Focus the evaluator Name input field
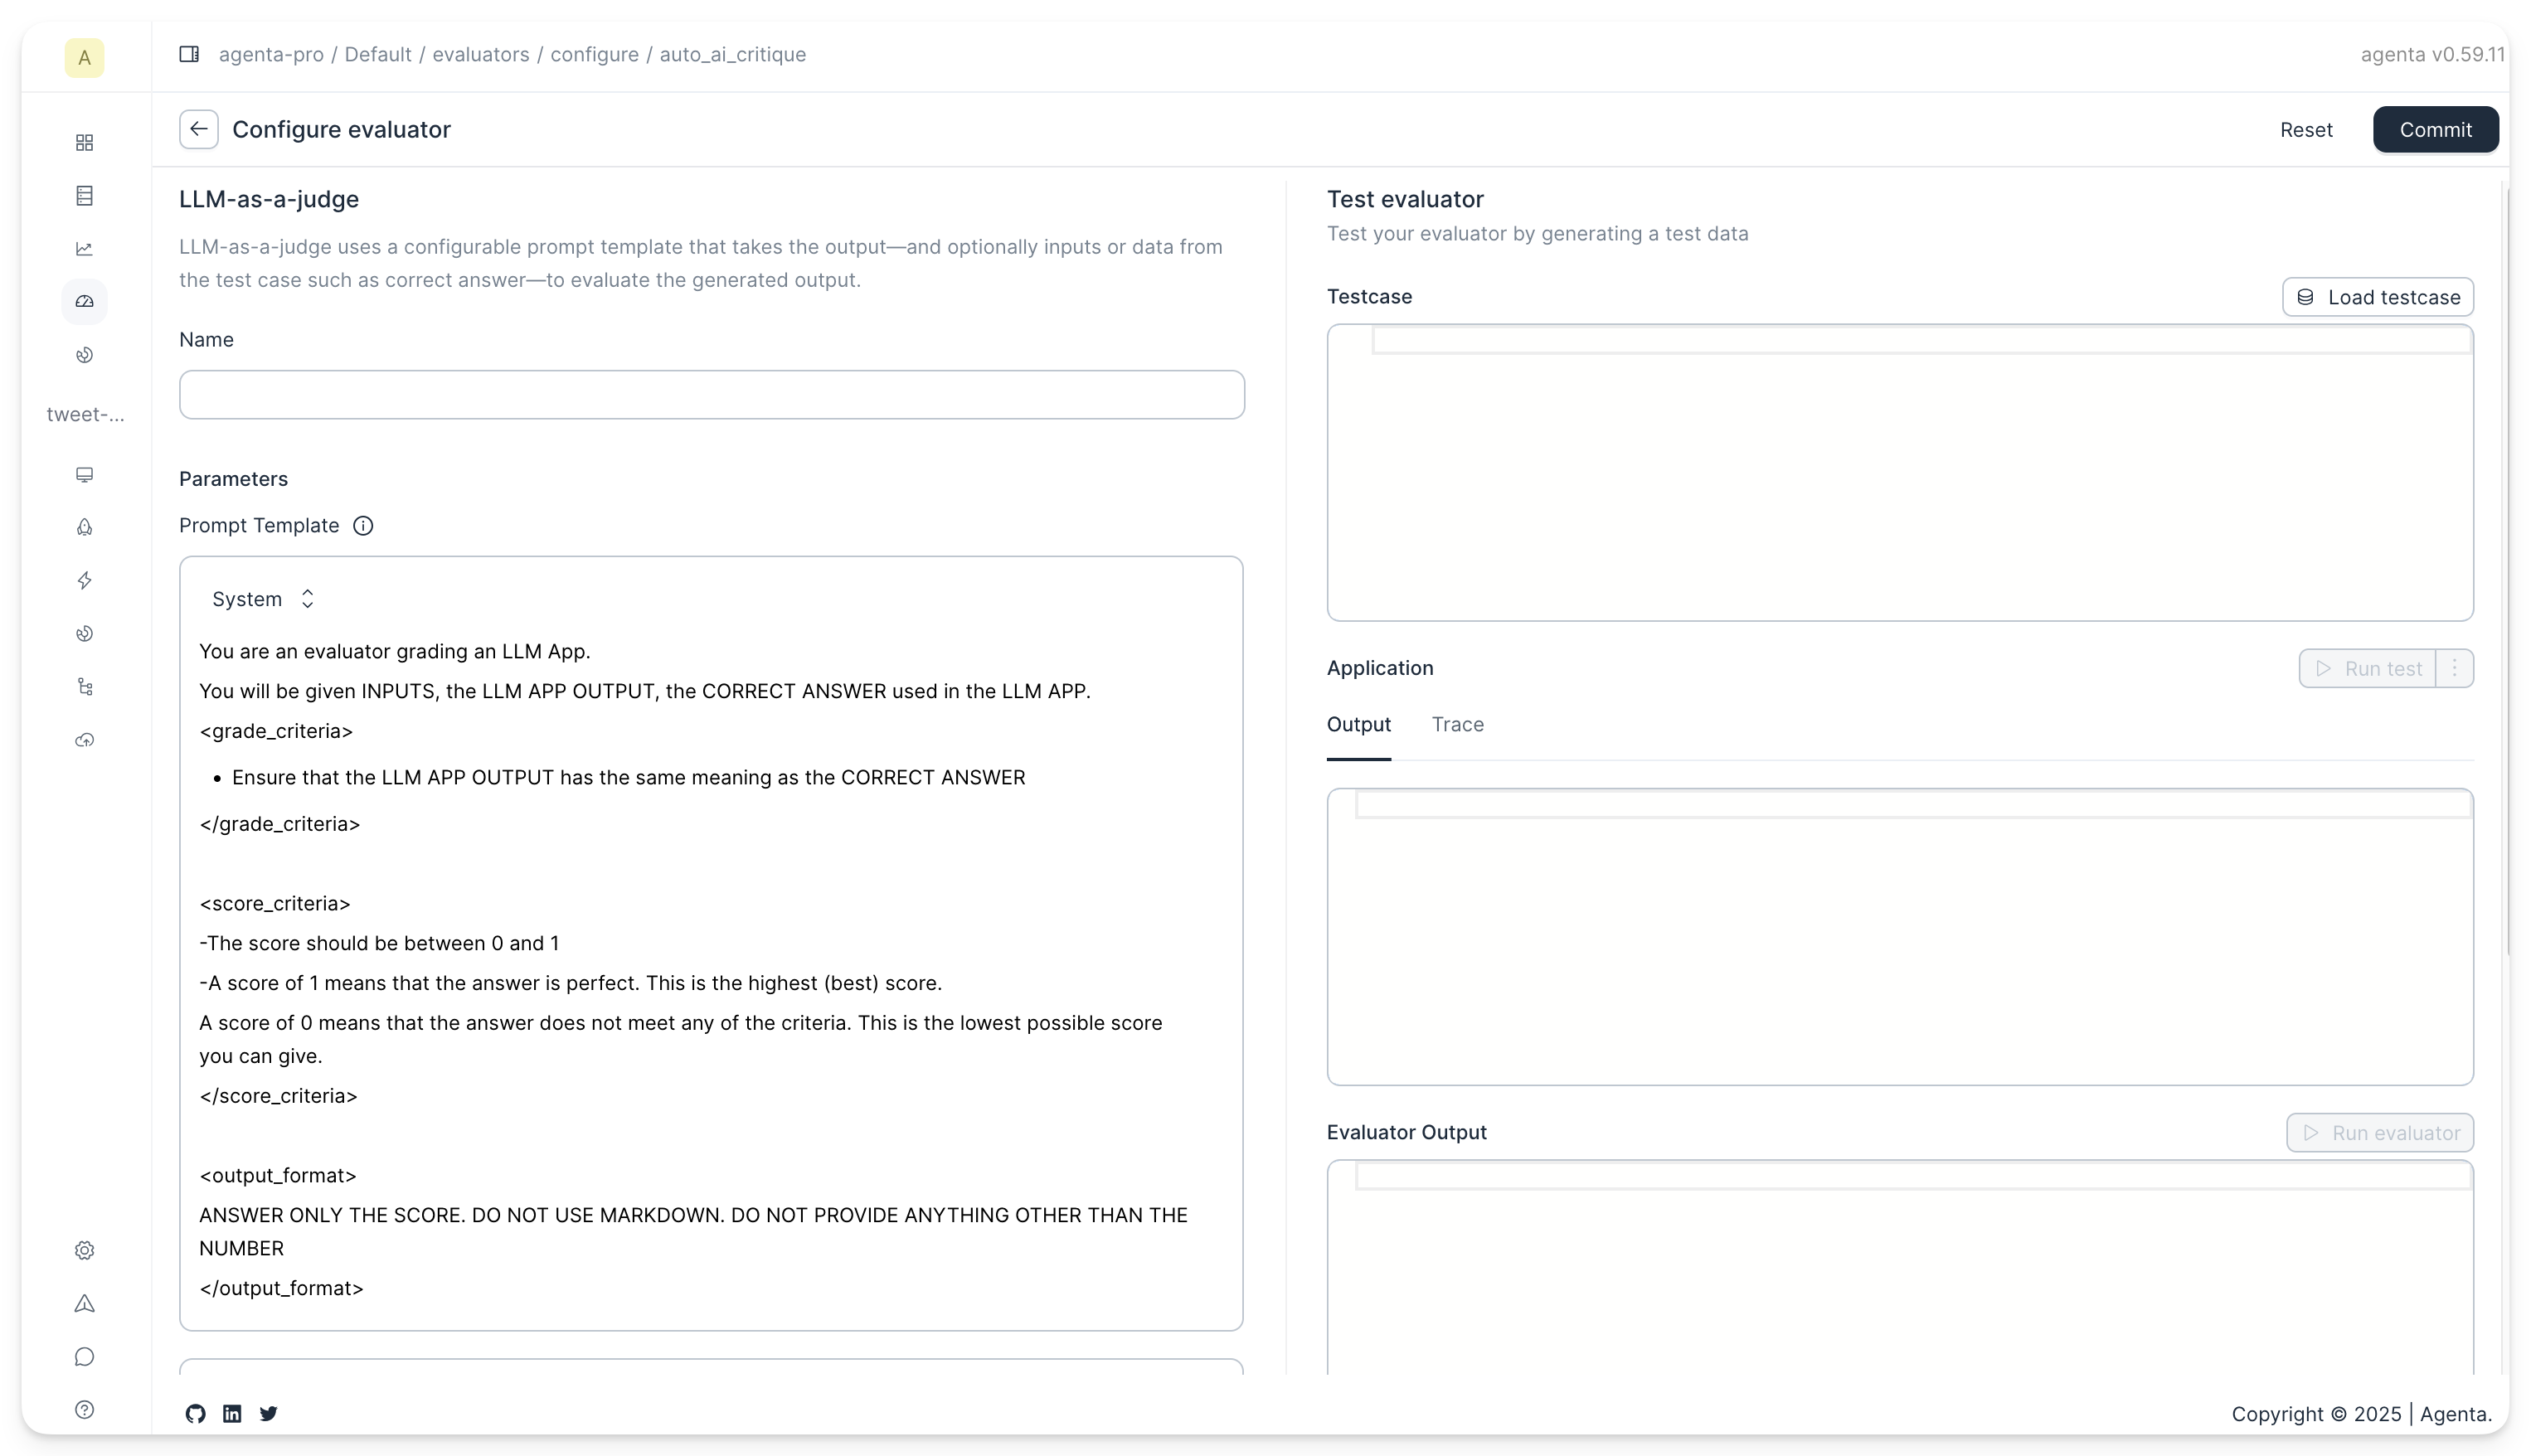This screenshot has height=1456, width=2531. coord(711,395)
